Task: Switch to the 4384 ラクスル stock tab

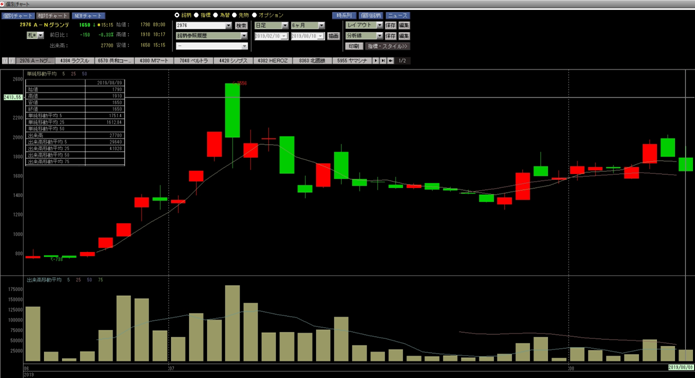Action: [x=75, y=61]
